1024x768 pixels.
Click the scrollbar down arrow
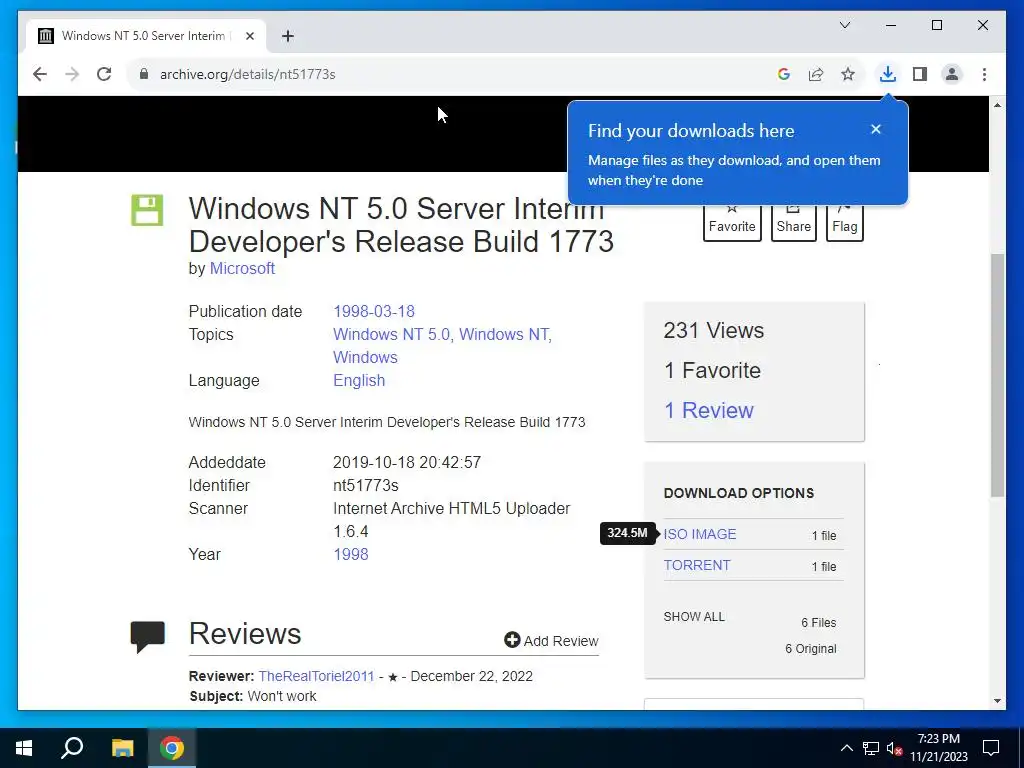tap(997, 701)
